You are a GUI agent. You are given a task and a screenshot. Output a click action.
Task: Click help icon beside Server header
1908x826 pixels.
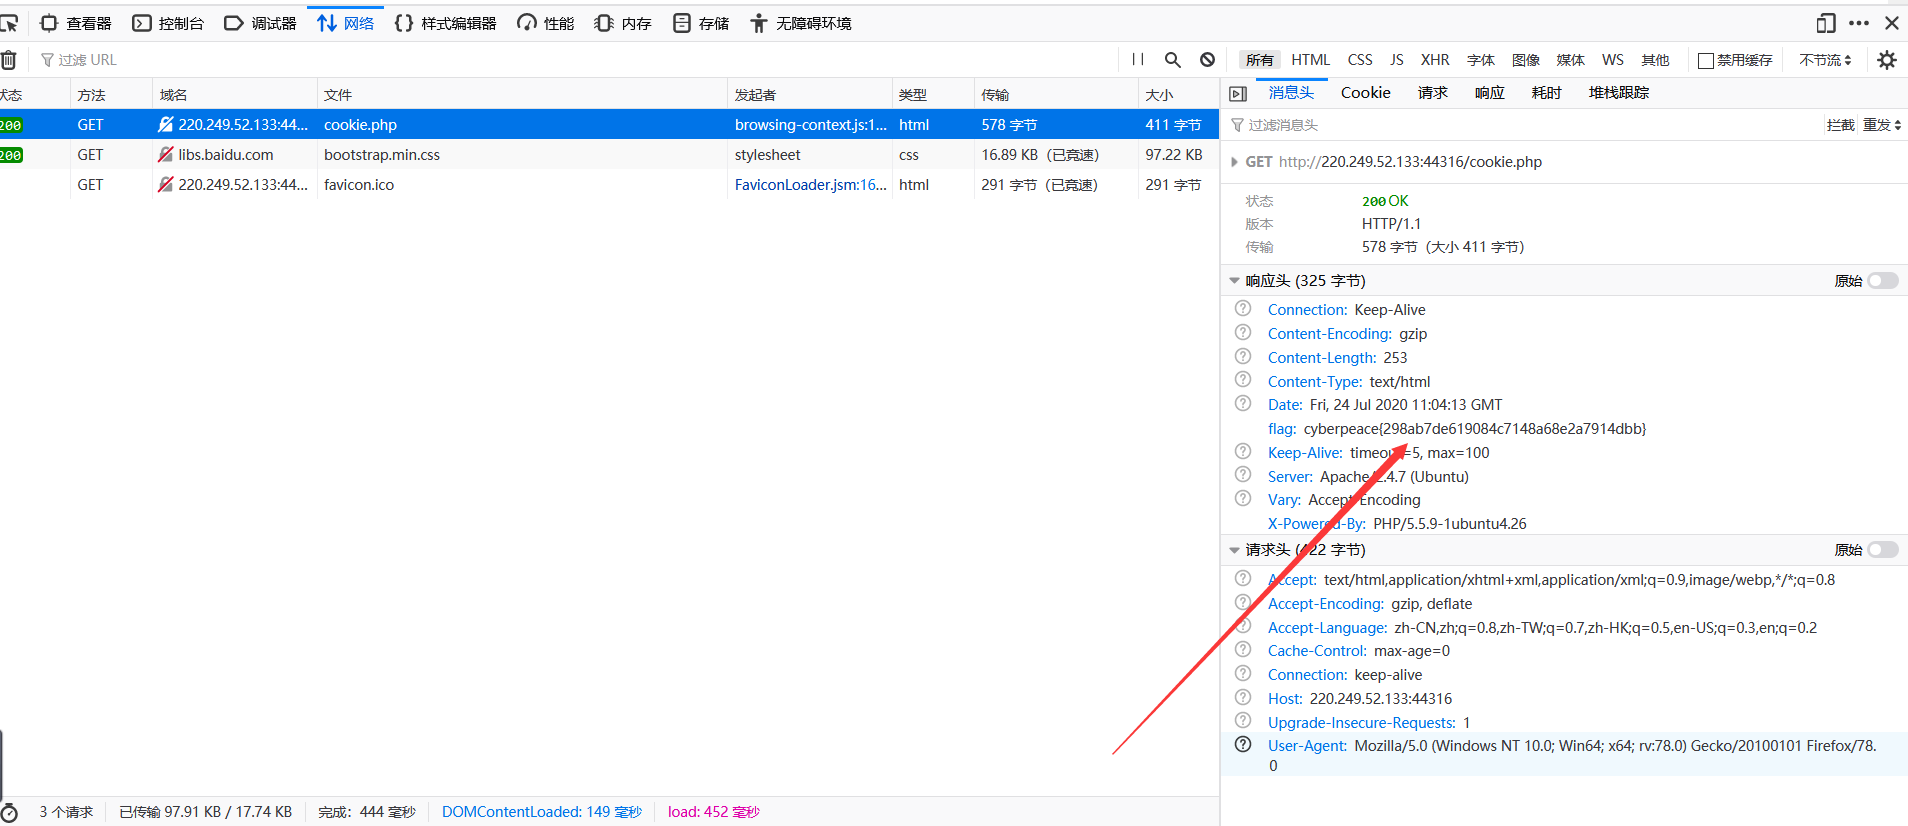coord(1243,475)
